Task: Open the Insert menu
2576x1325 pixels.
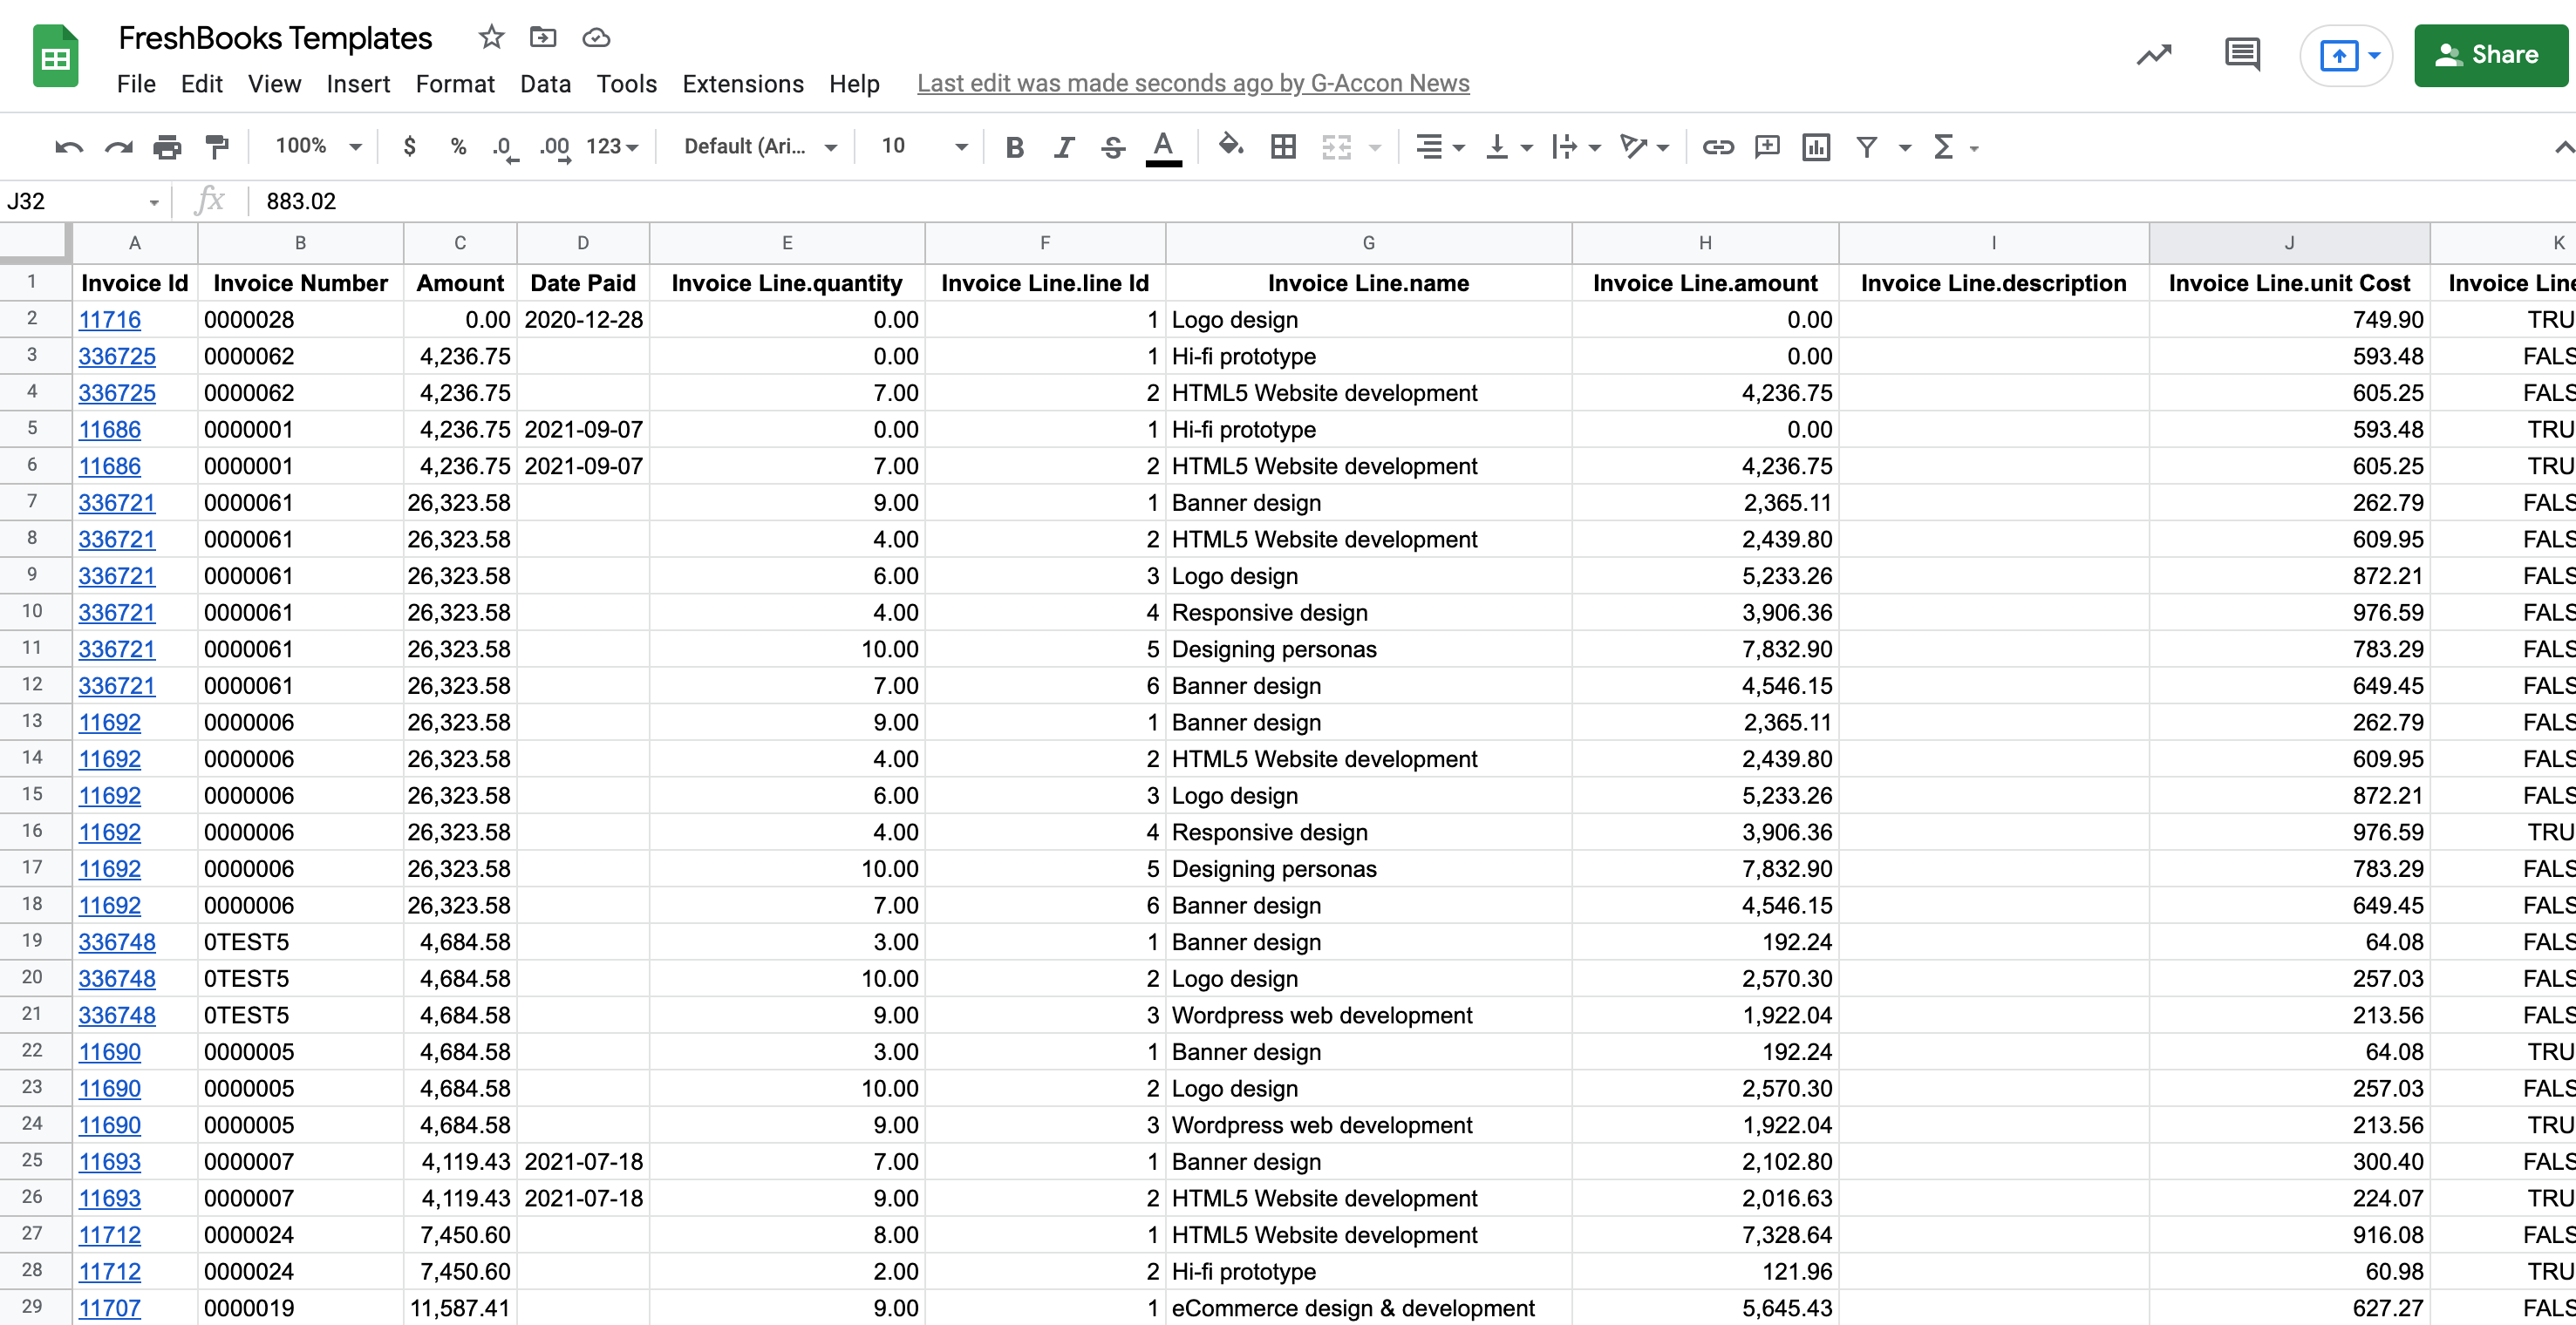Action: (358, 84)
